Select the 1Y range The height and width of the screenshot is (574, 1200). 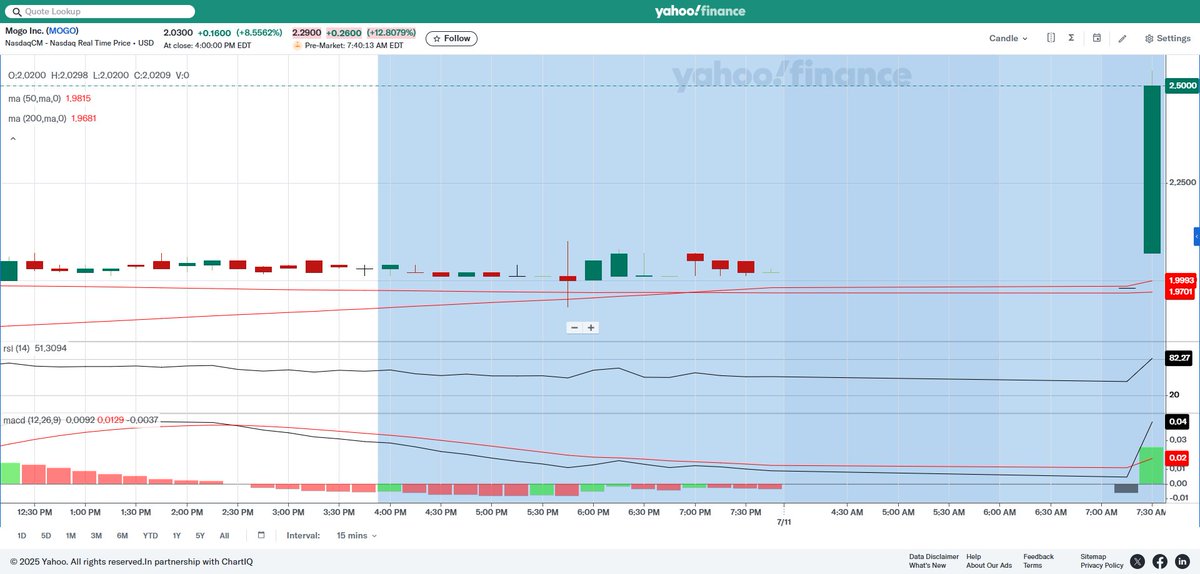tap(177, 535)
